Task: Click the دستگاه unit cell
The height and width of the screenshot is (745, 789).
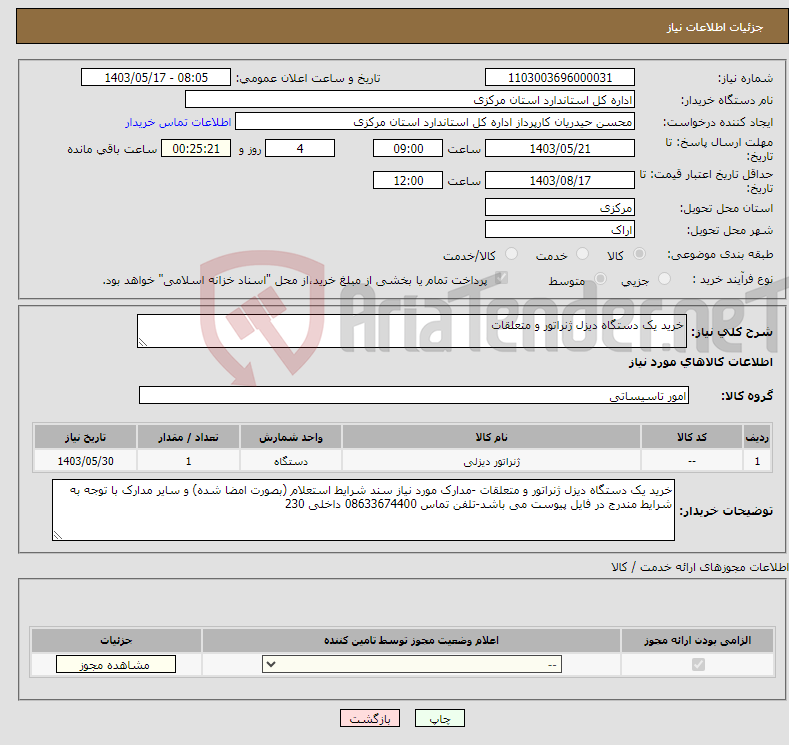Action: point(291,461)
